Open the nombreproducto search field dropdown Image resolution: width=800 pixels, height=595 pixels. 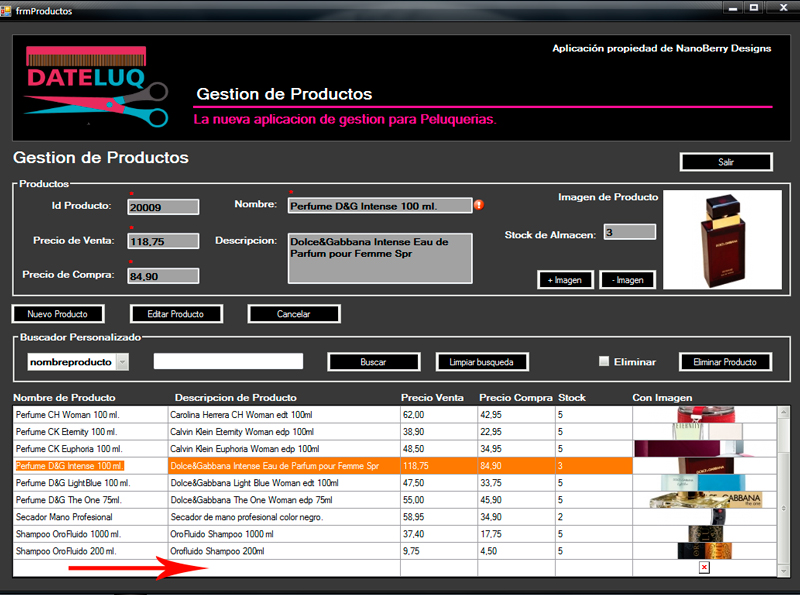(x=122, y=362)
